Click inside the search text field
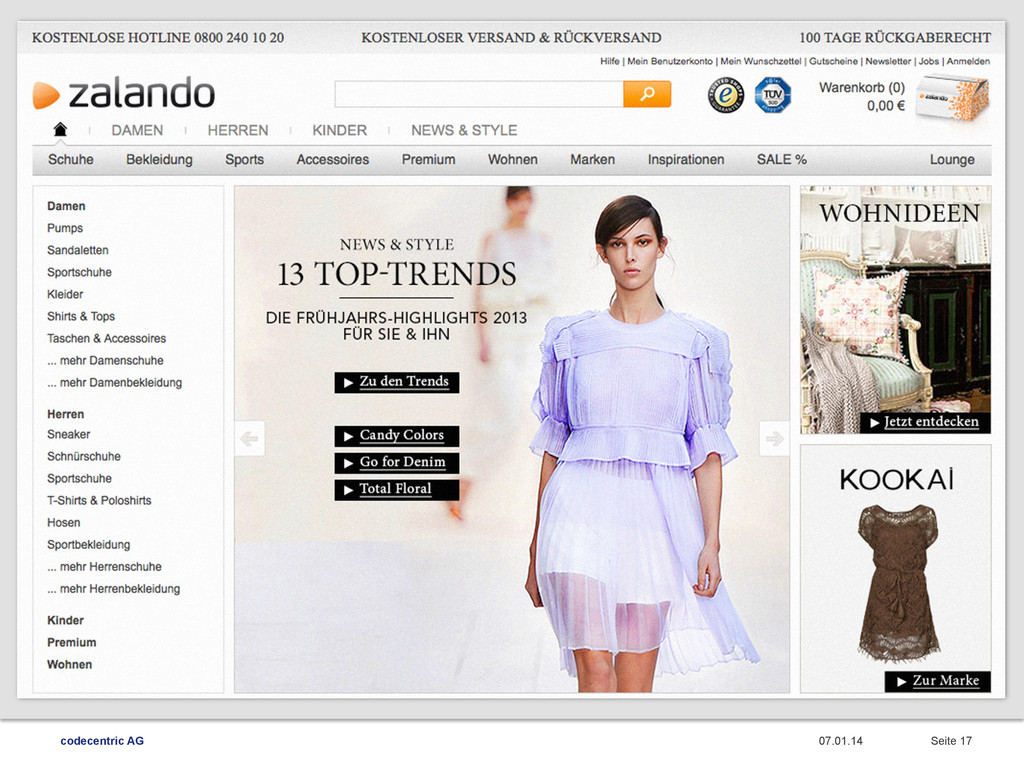 pyautogui.click(x=479, y=94)
